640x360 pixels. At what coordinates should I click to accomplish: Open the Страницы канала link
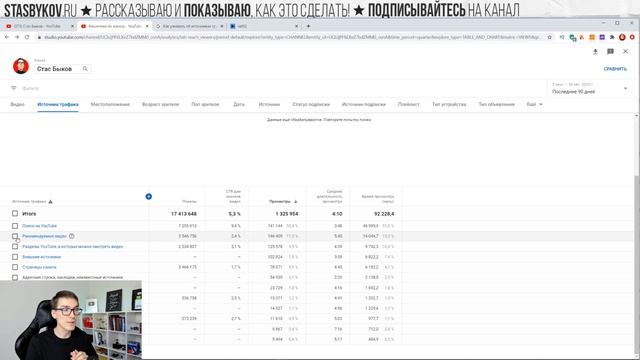[39, 267]
